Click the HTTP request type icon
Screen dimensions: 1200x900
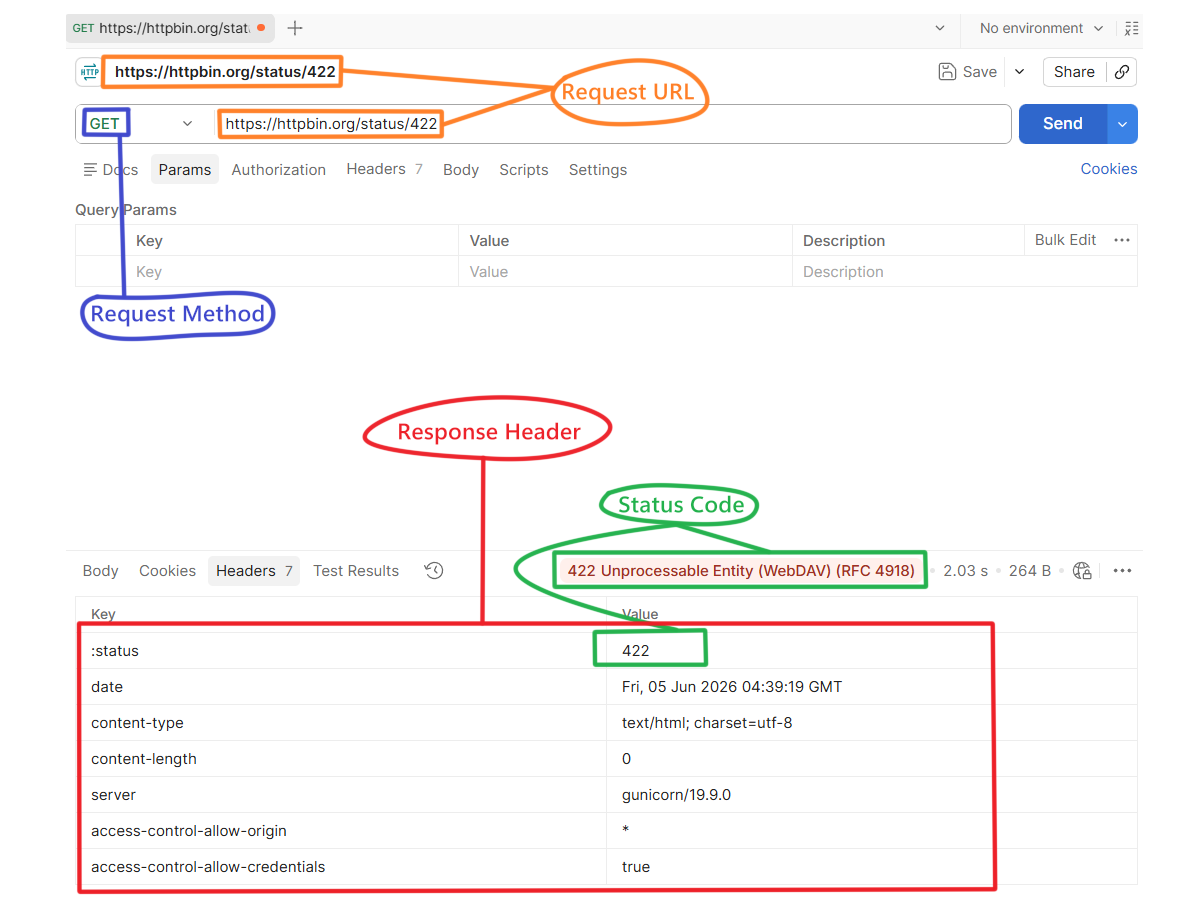coord(90,72)
